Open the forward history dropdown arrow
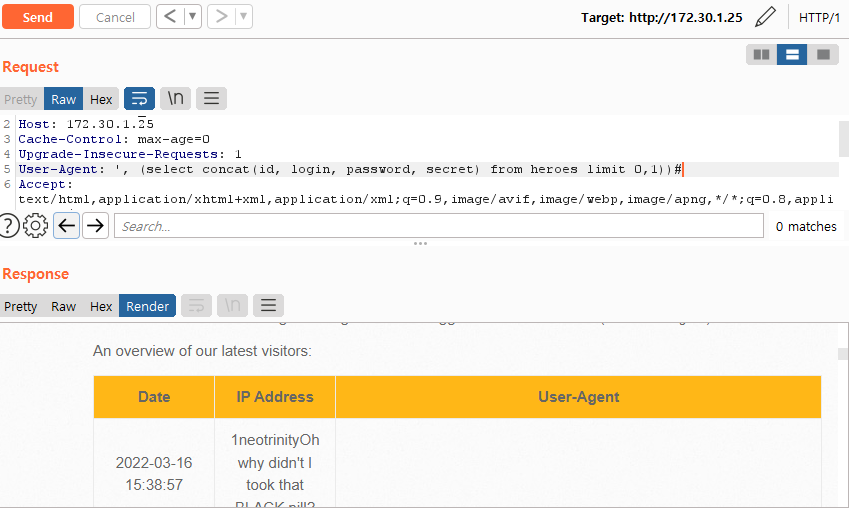Screen dimensions: 849x508 (x=244, y=16)
